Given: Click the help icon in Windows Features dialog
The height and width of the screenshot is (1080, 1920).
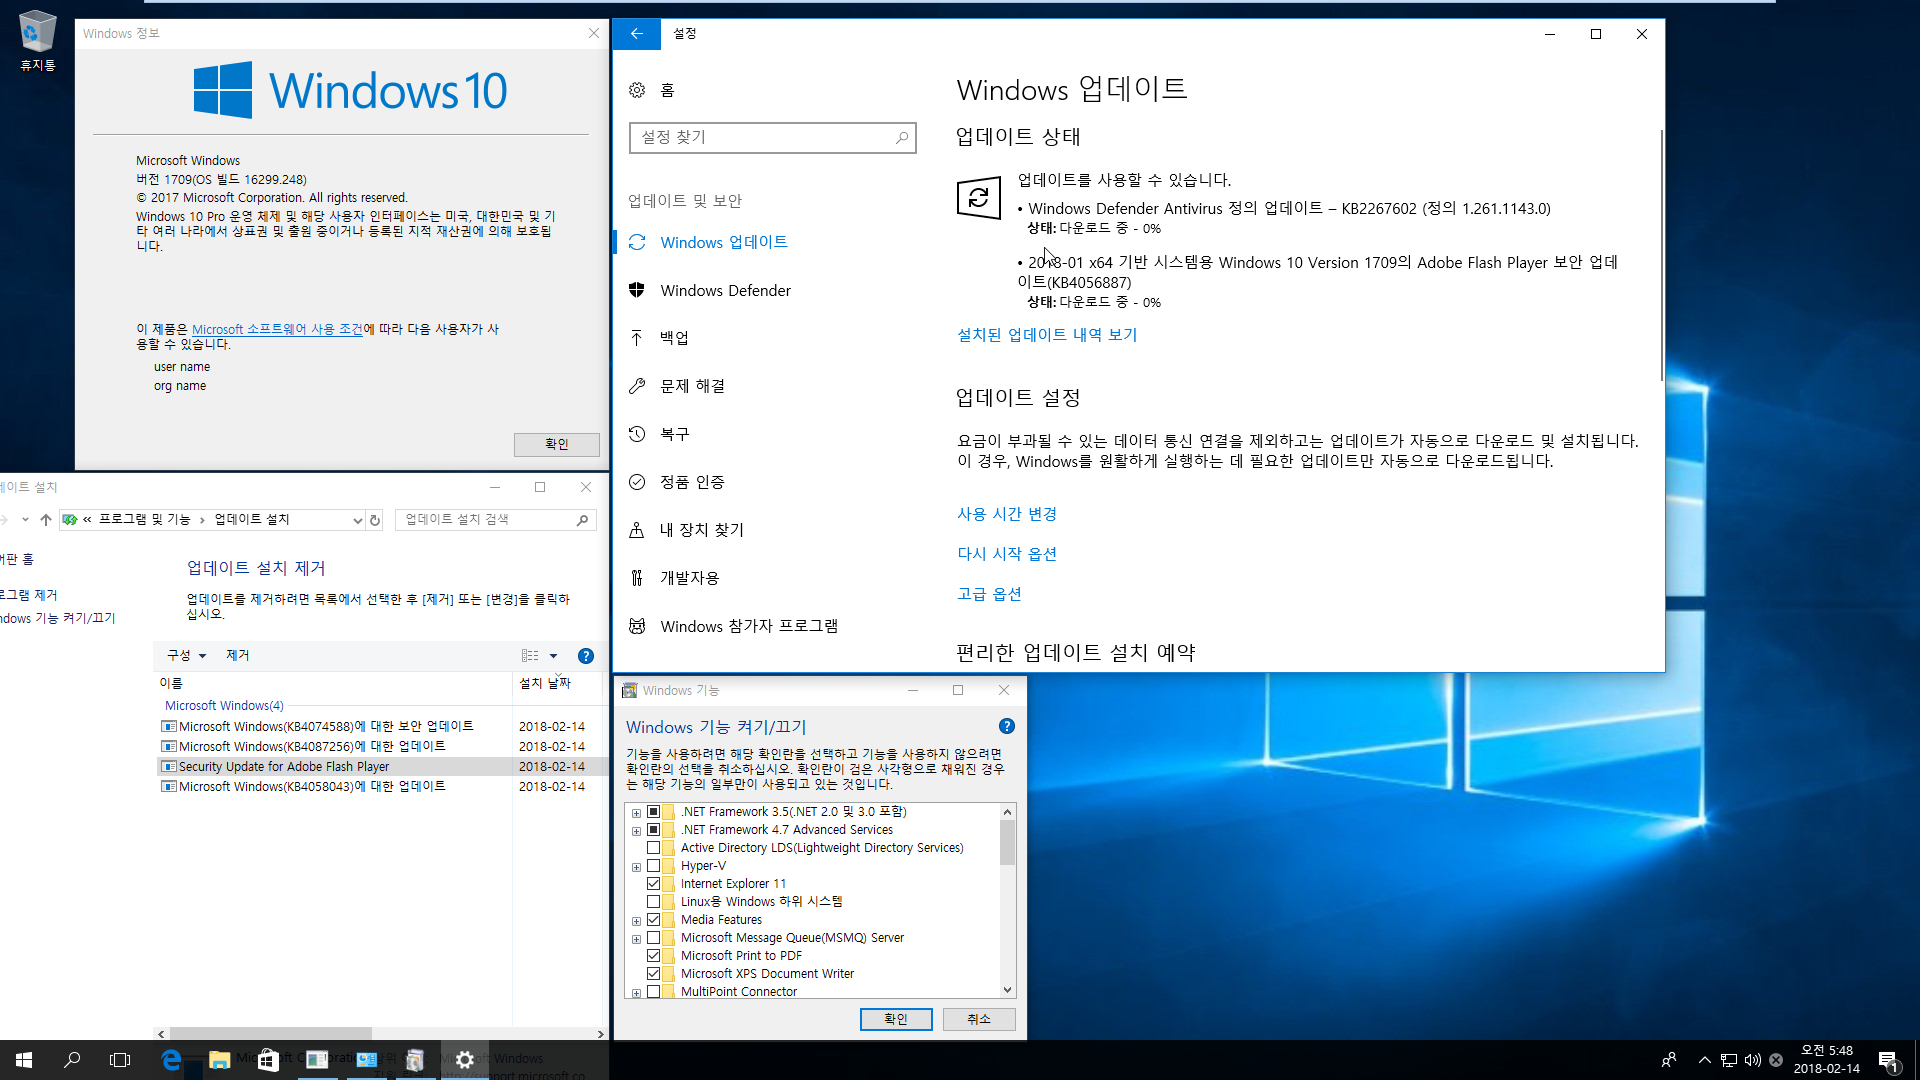Looking at the screenshot, I should coord(1007,726).
